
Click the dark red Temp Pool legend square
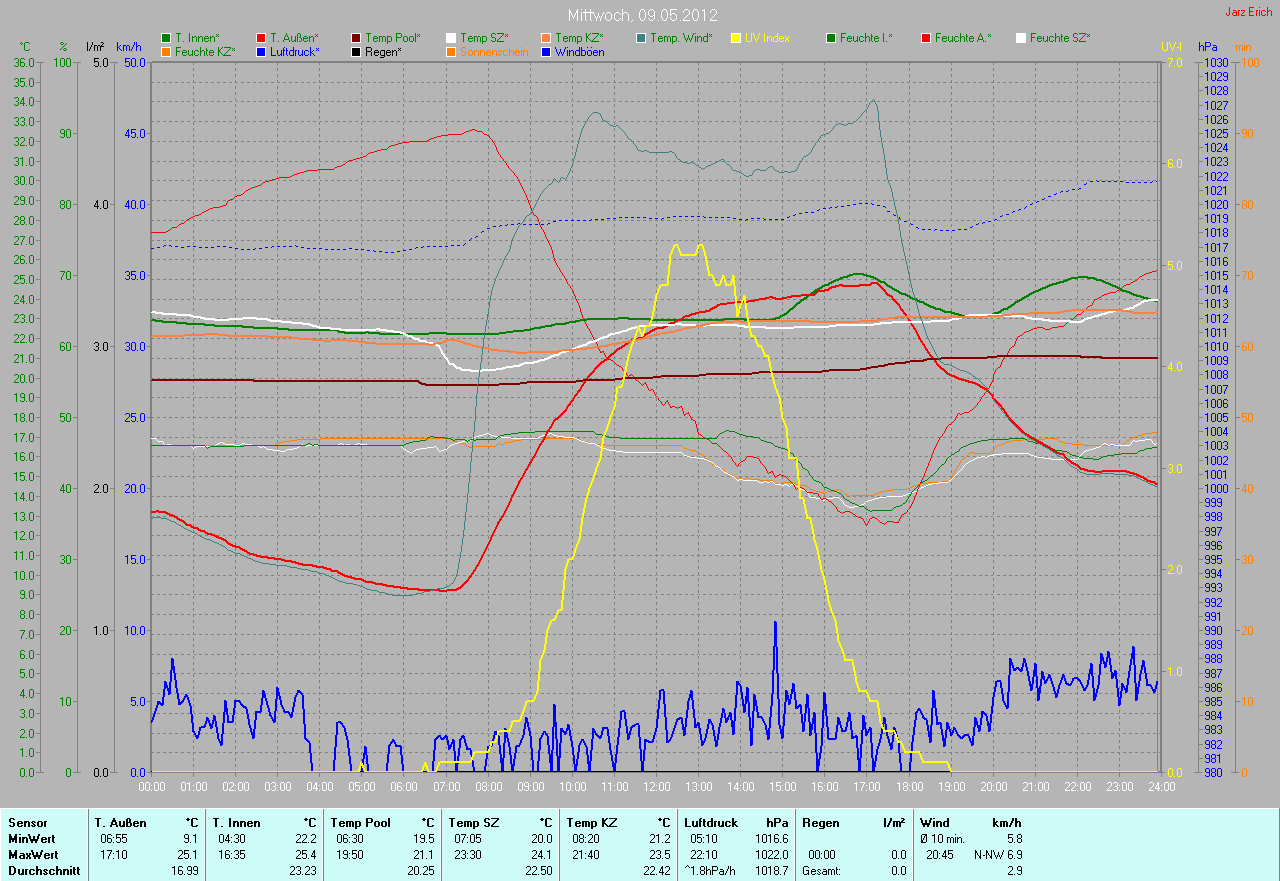(x=356, y=38)
